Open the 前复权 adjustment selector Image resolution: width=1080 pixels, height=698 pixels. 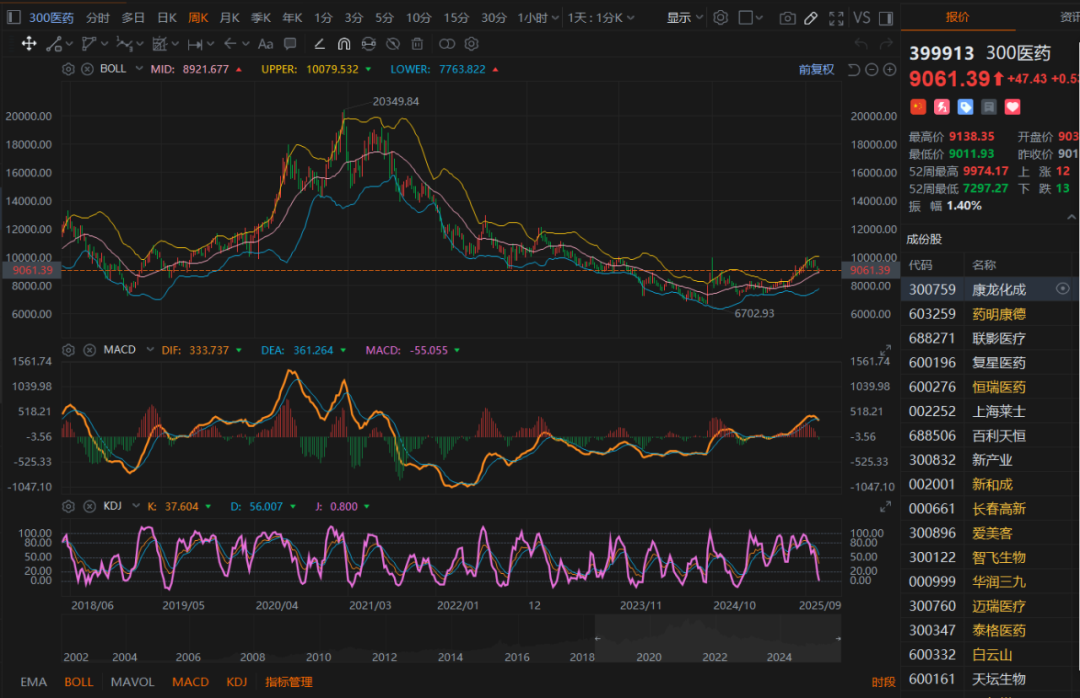[x=816, y=69]
